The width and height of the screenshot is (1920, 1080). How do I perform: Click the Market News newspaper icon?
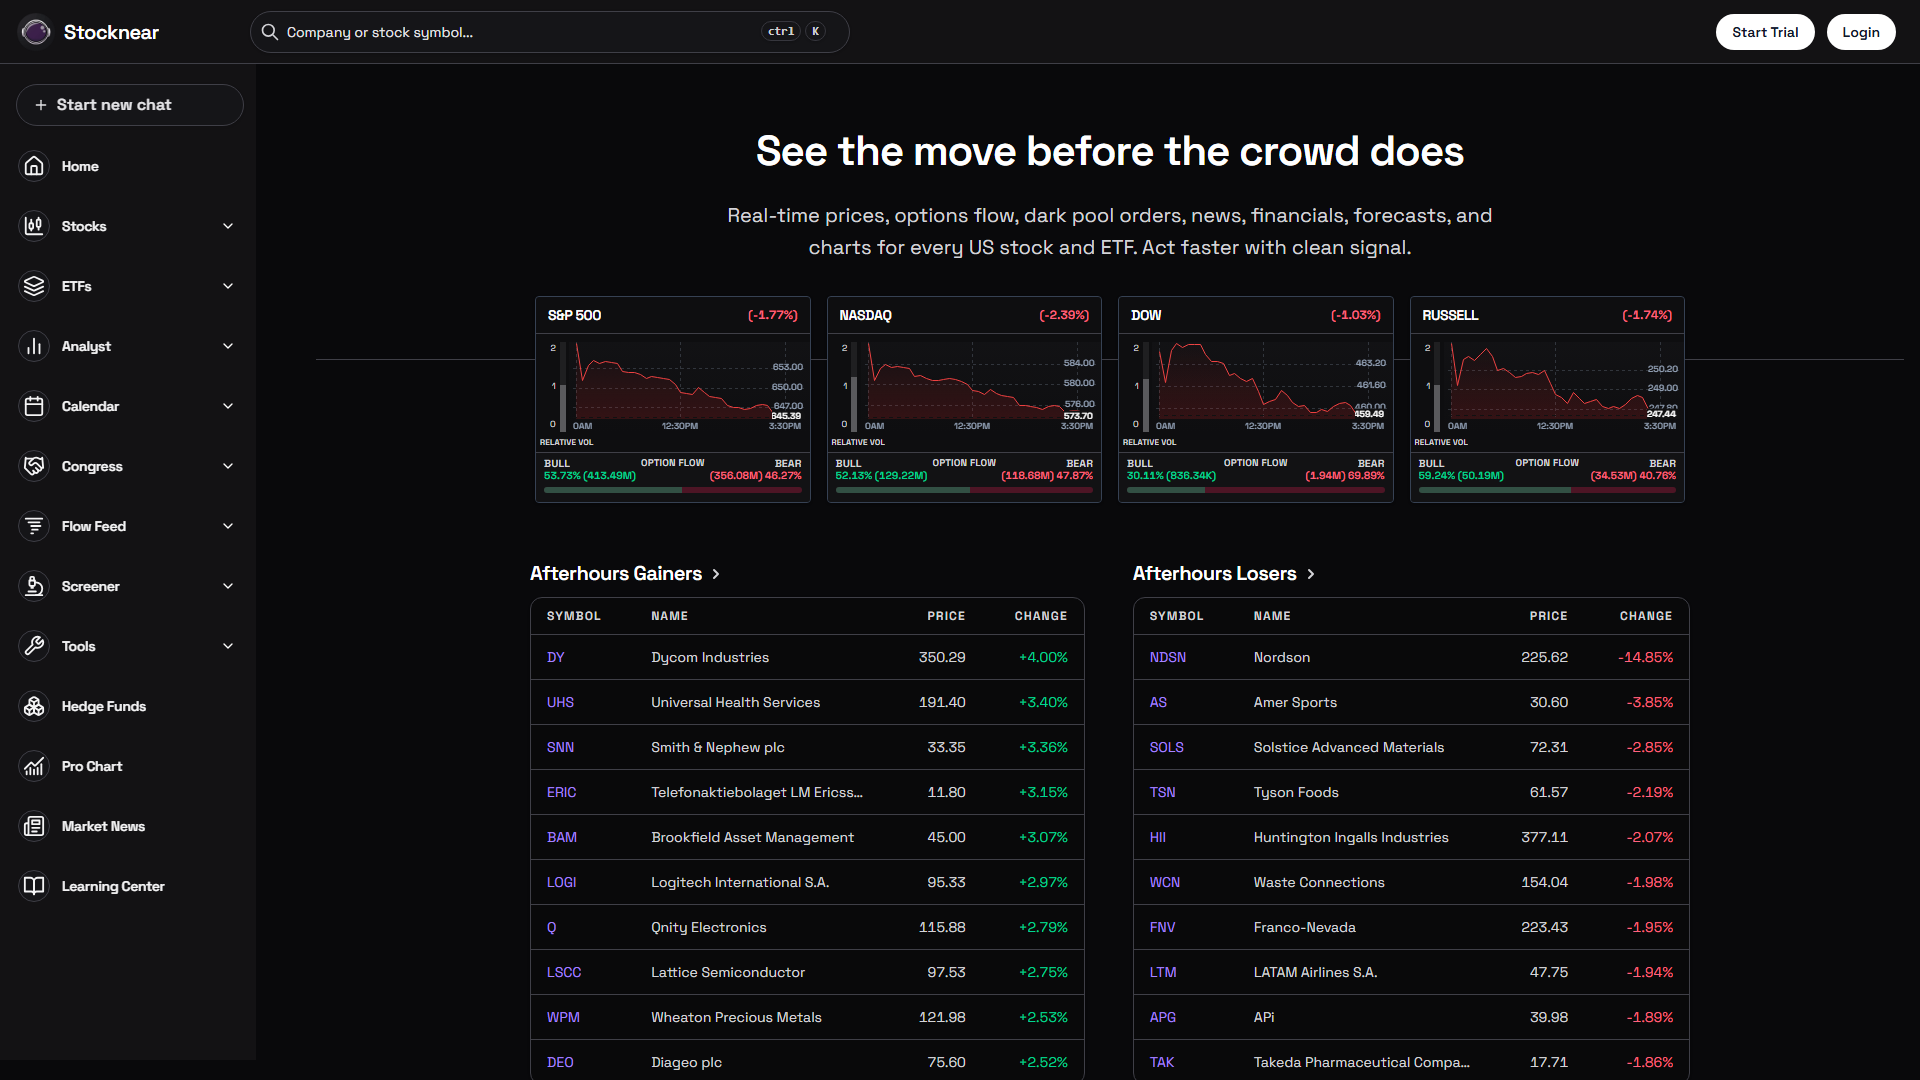(x=34, y=826)
